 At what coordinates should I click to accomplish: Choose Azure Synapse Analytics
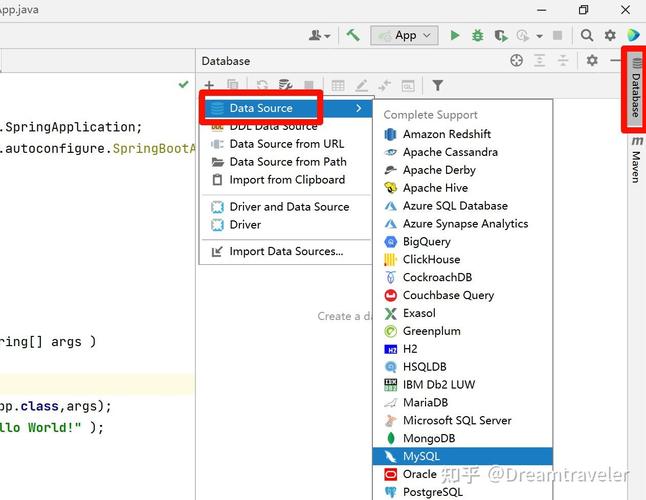(x=462, y=224)
